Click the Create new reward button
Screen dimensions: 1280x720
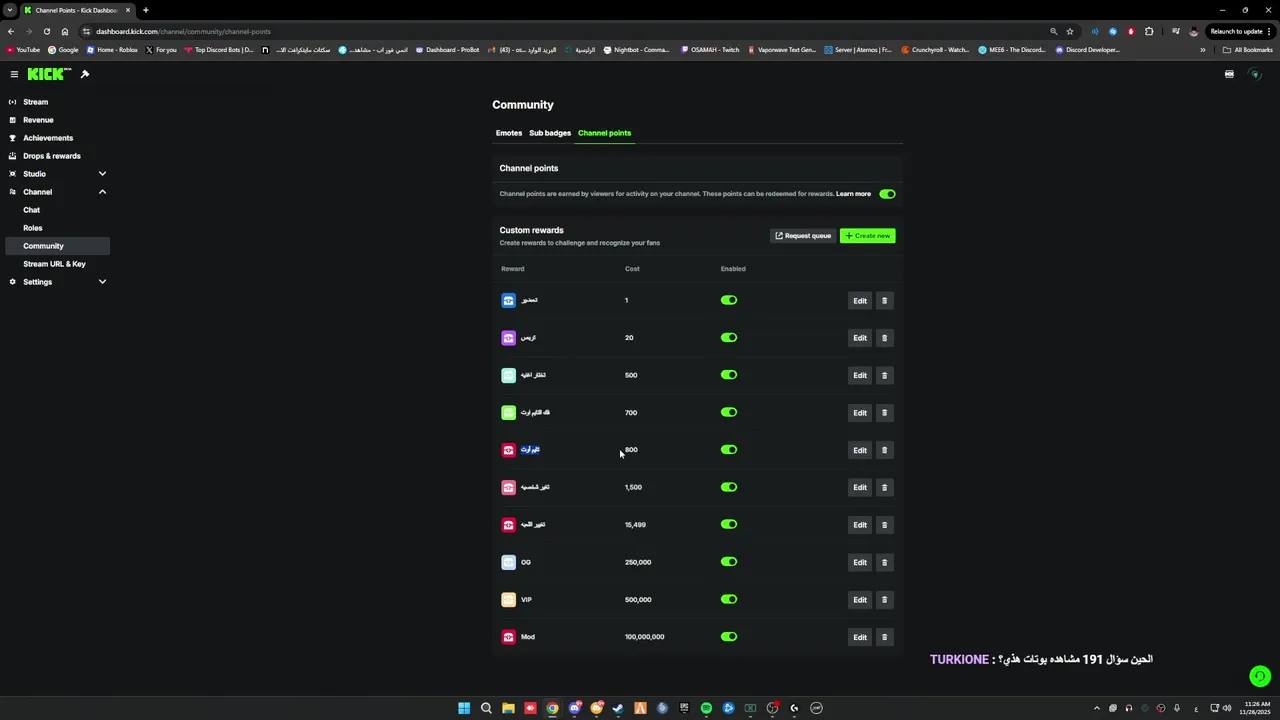pos(867,236)
